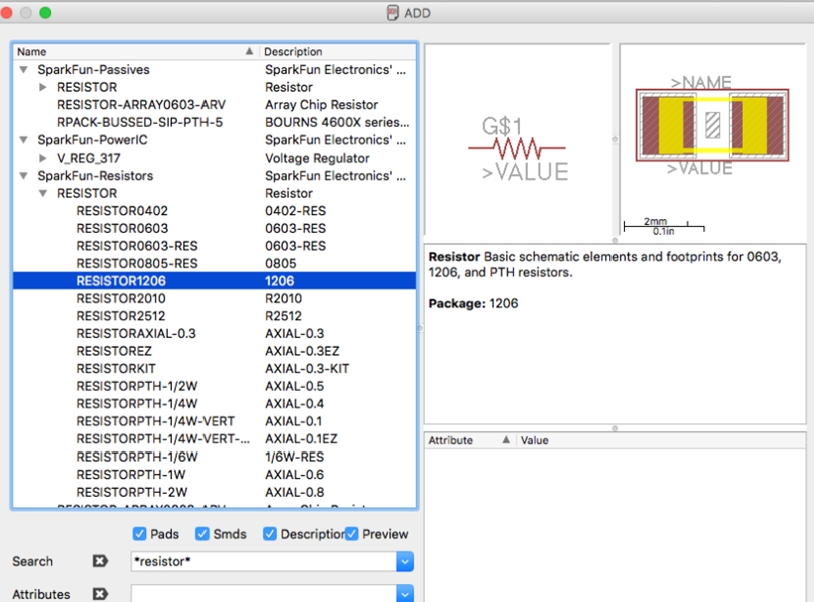814x602 pixels.
Task: Select the highlighted RESISTOR1206 row
Action: click(x=214, y=281)
